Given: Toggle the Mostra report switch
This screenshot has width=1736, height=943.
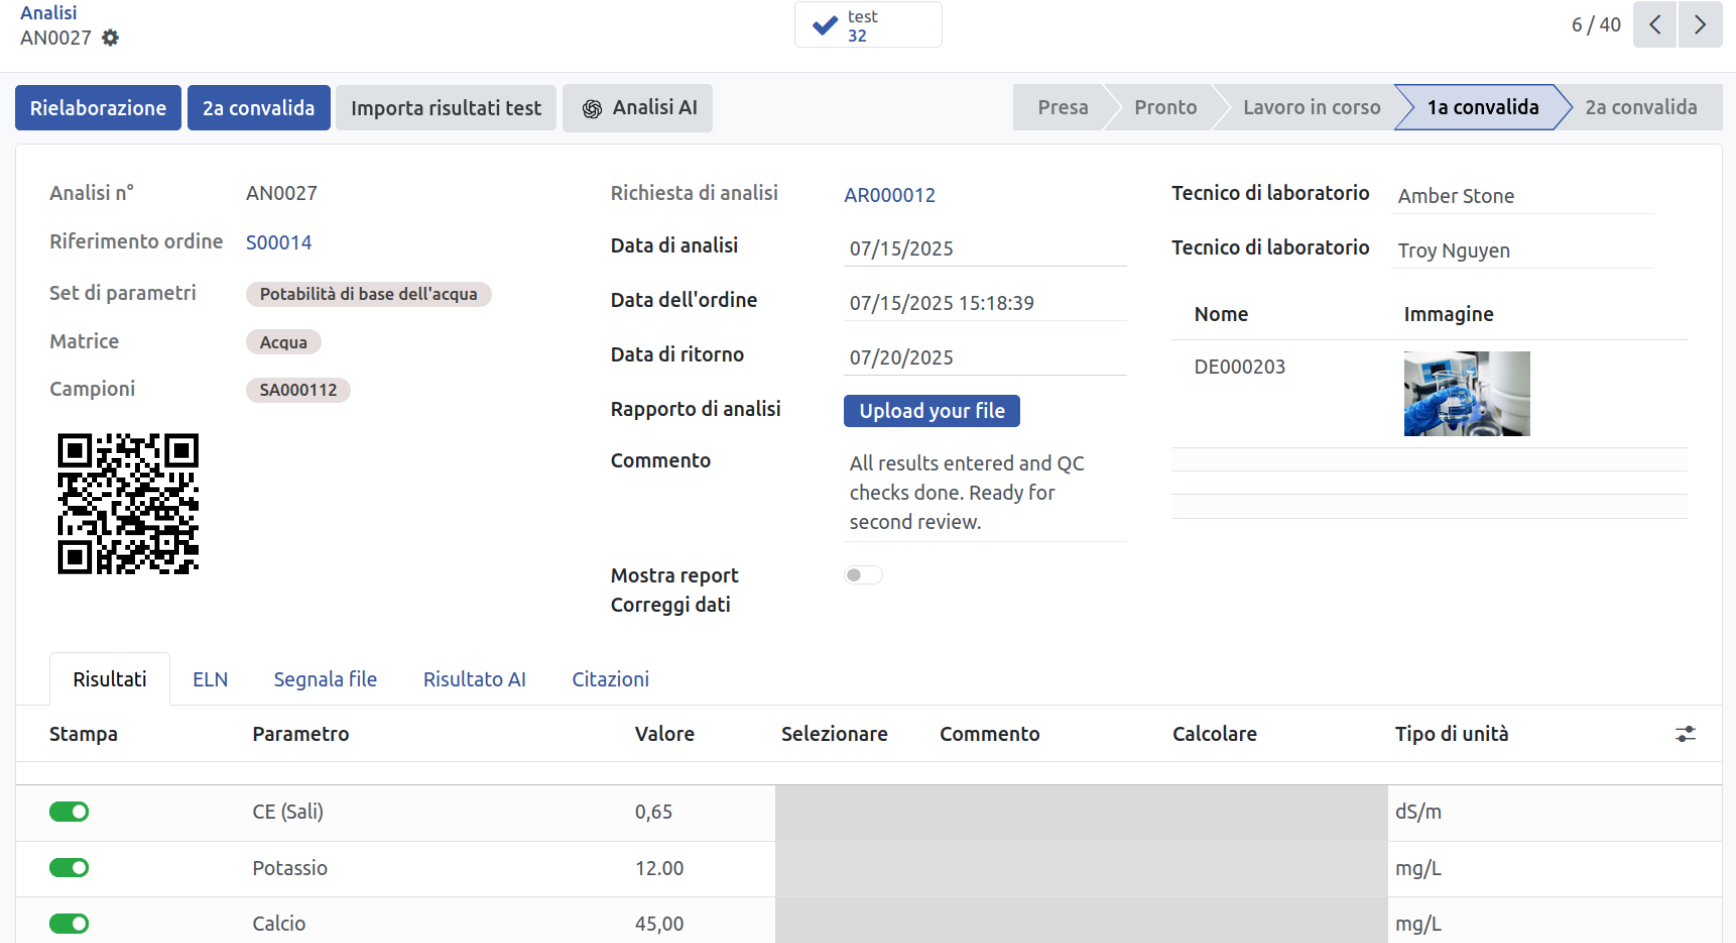Looking at the screenshot, I should tap(862, 575).
